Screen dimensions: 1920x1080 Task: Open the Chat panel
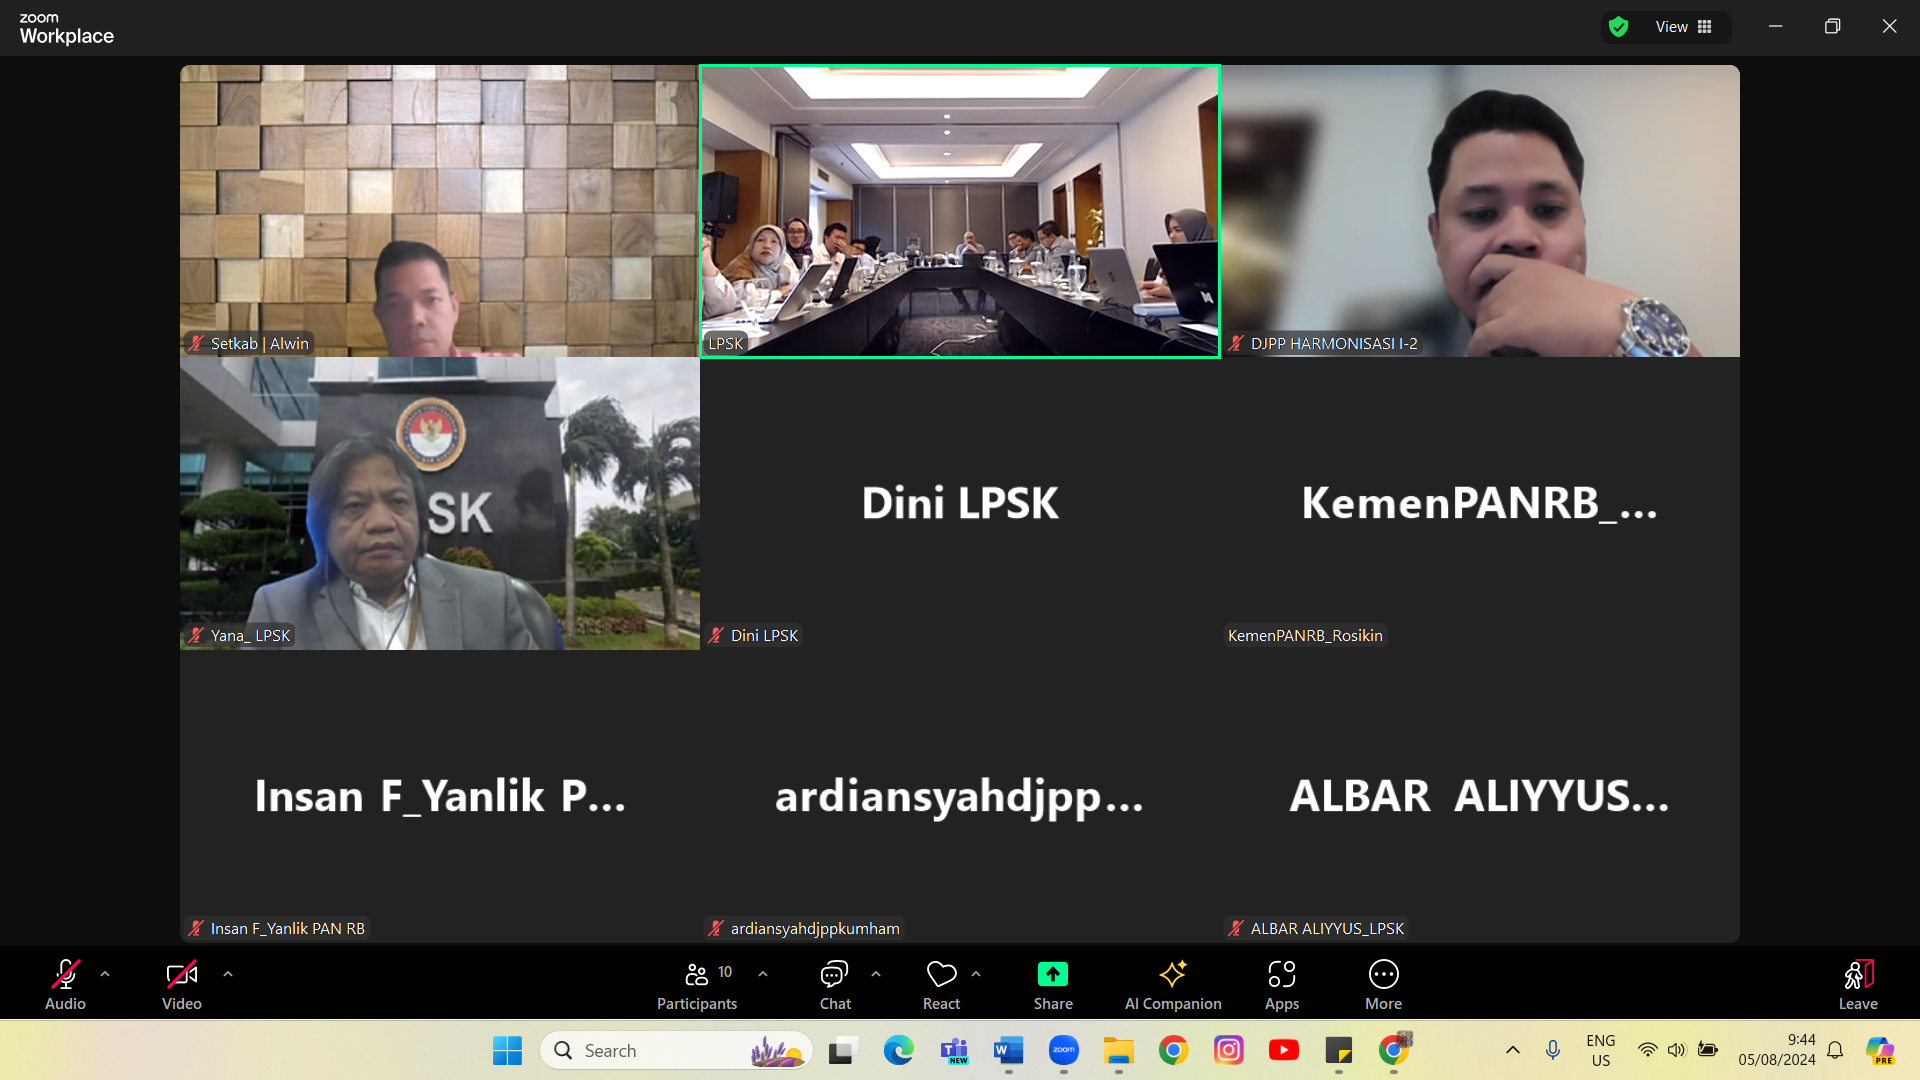pyautogui.click(x=835, y=984)
